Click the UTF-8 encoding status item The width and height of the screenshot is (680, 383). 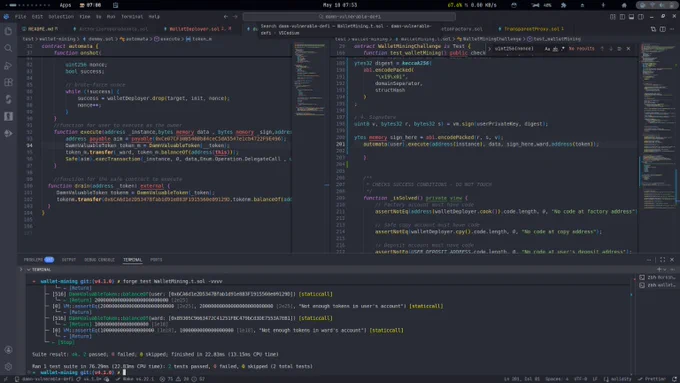pyautogui.click(x=580, y=379)
